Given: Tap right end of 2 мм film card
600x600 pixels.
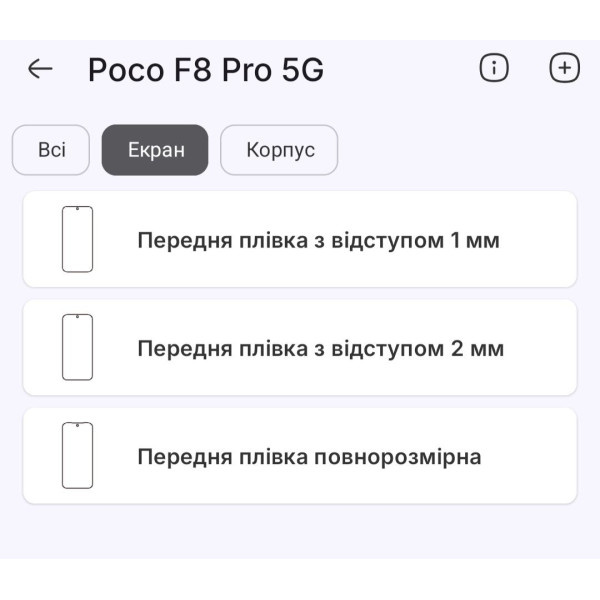Looking at the screenshot, I should click(x=545, y=348).
